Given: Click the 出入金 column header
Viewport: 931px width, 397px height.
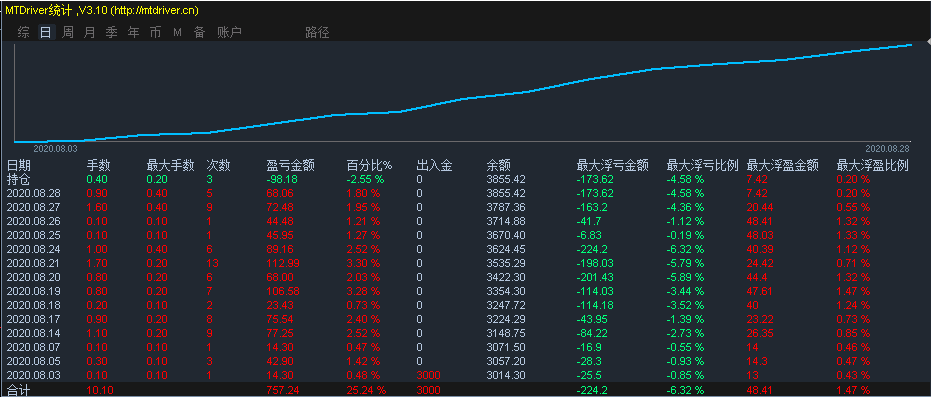Looking at the screenshot, I should [435, 165].
